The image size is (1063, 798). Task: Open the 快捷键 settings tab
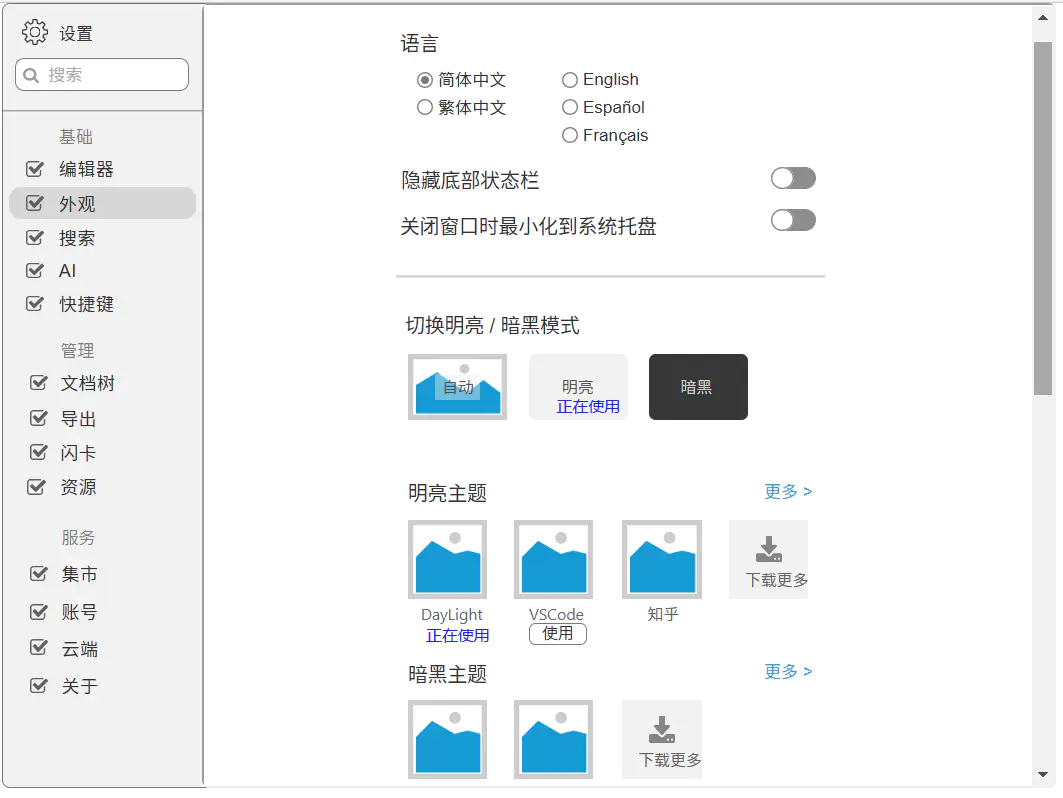[x=87, y=304]
